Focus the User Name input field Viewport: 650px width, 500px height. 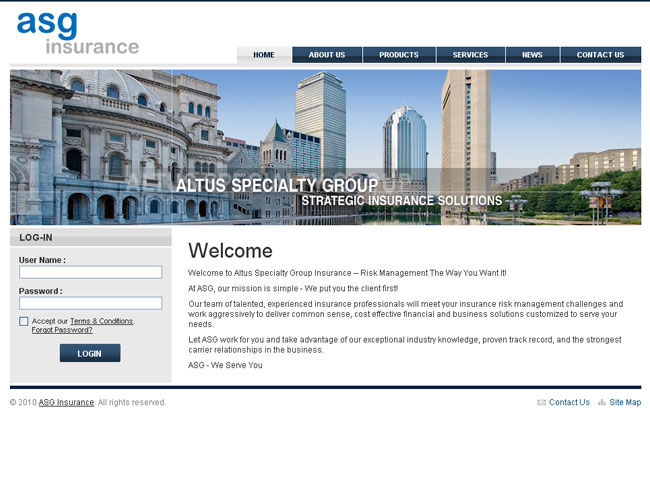tap(90, 272)
